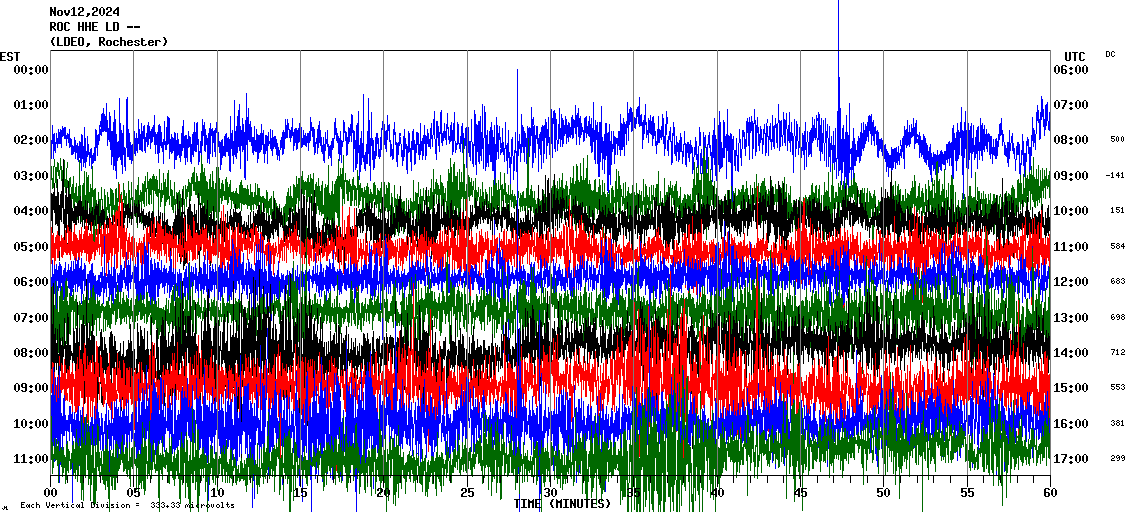Click the DC offset value 712

tap(1117, 353)
